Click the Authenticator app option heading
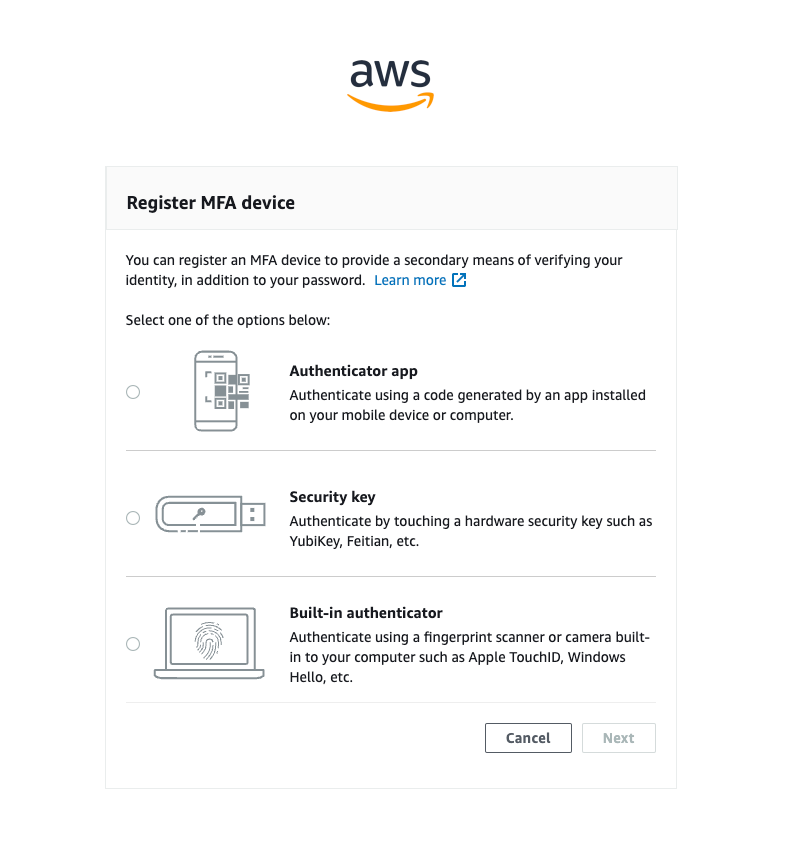 pyautogui.click(x=353, y=371)
